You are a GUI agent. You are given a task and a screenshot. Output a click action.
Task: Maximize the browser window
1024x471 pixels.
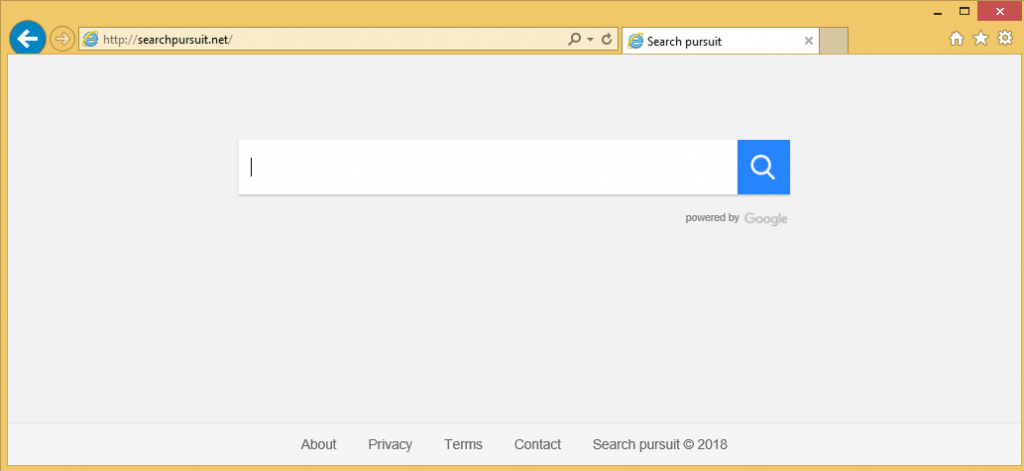pyautogui.click(x=964, y=10)
